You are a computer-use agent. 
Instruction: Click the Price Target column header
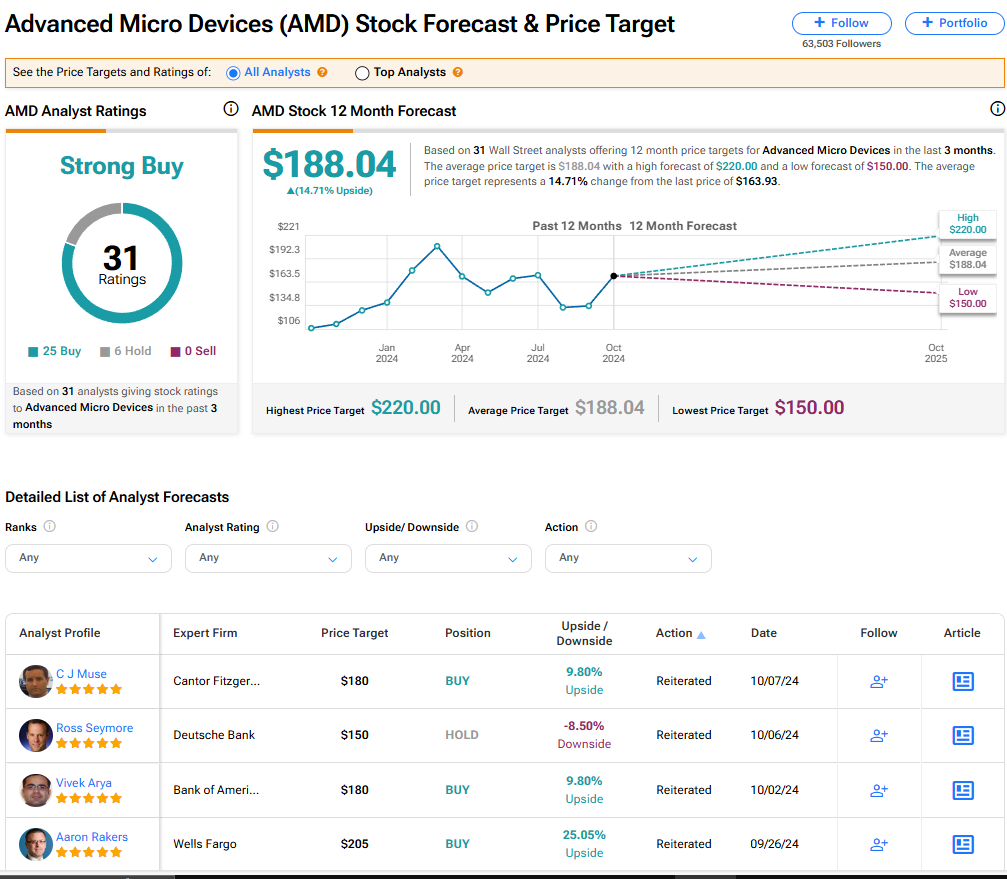point(354,633)
